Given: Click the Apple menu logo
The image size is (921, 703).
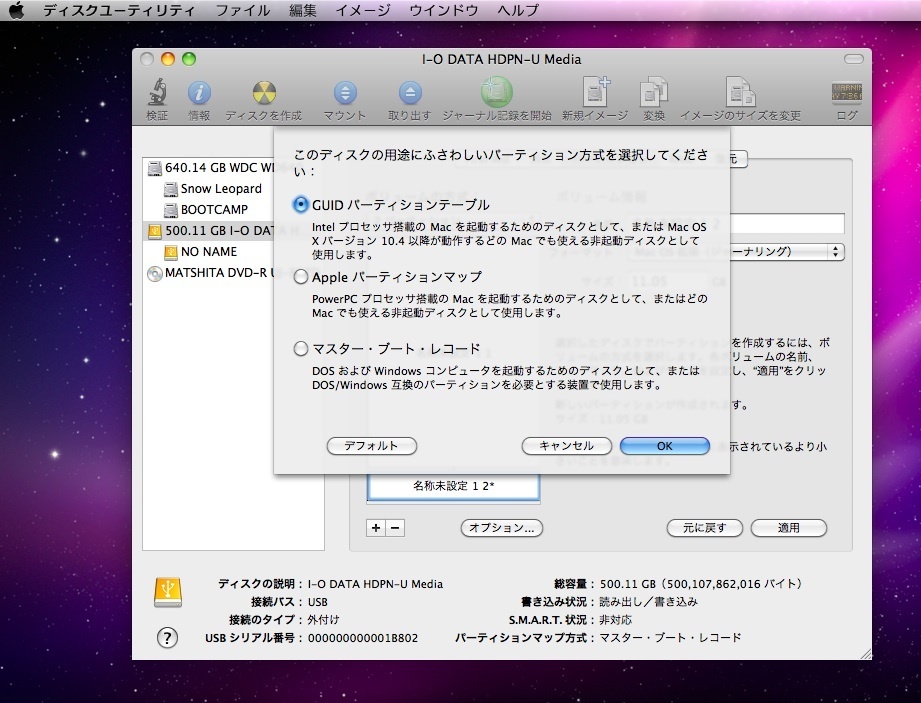Looking at the screenshot, I should click(16, 10).
